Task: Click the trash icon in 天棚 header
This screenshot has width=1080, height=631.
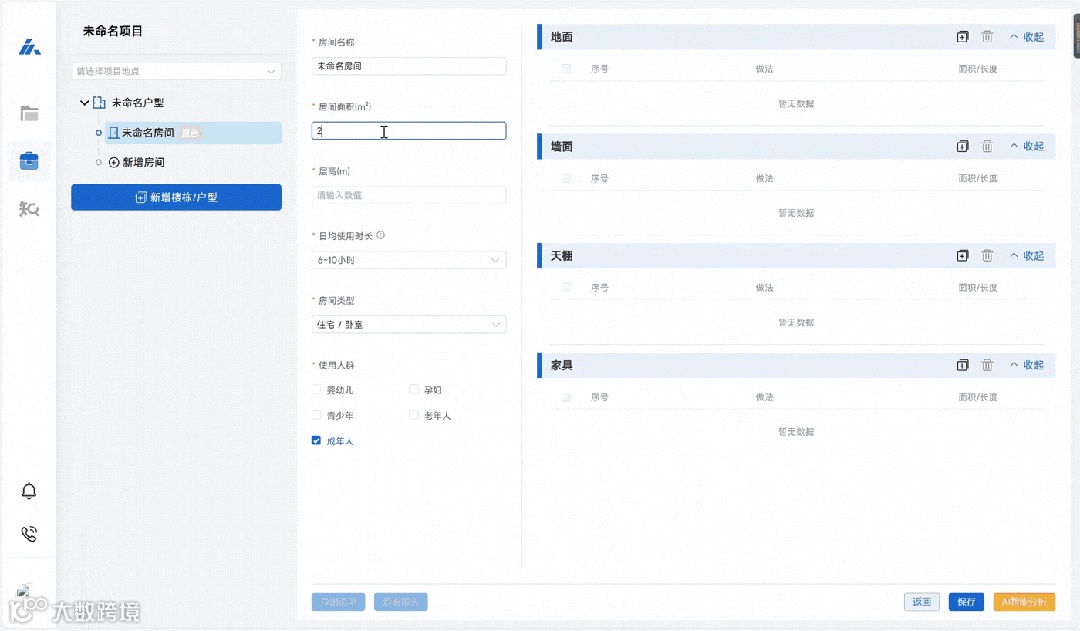Action: [987, 256]
